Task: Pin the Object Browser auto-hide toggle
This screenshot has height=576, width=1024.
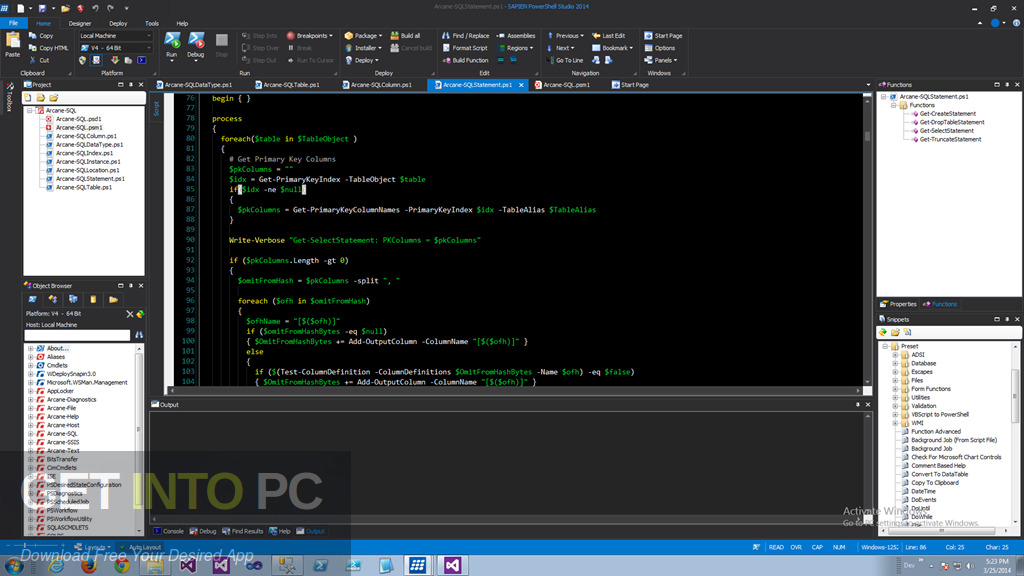Action: pyautogui.click(x=131, y=286)
